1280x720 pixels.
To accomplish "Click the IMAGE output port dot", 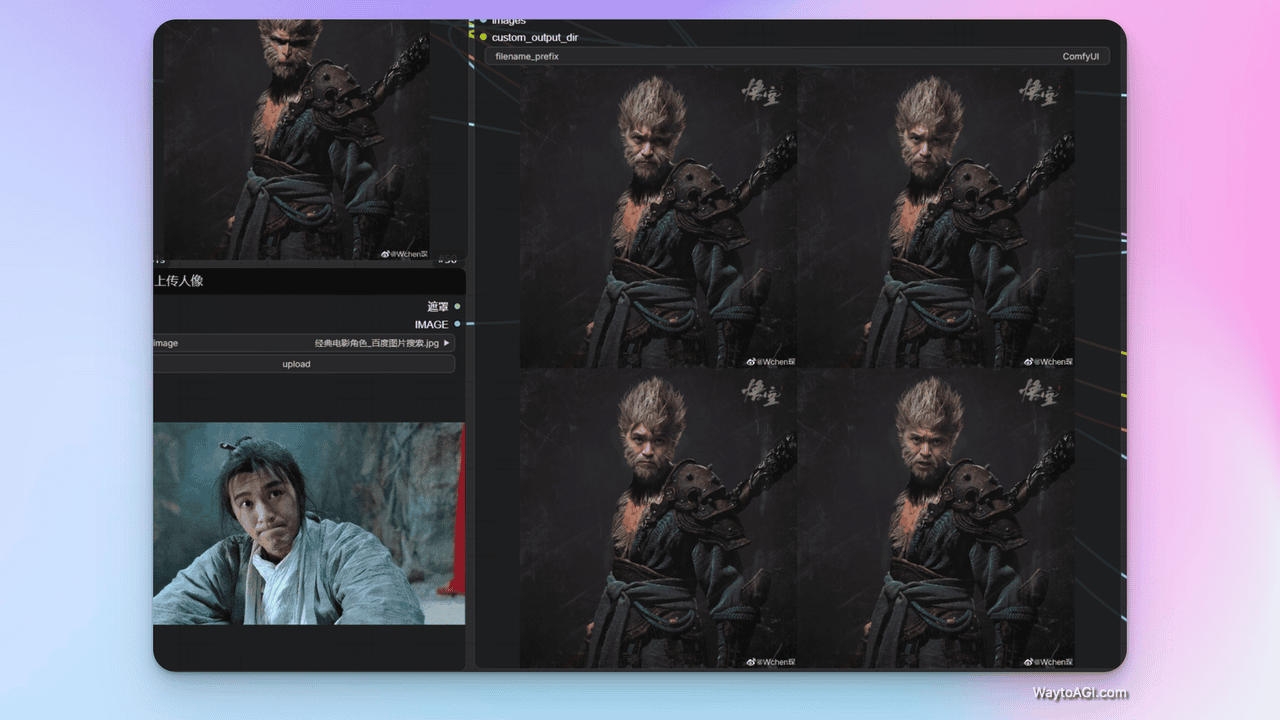I will pos(457,324).
